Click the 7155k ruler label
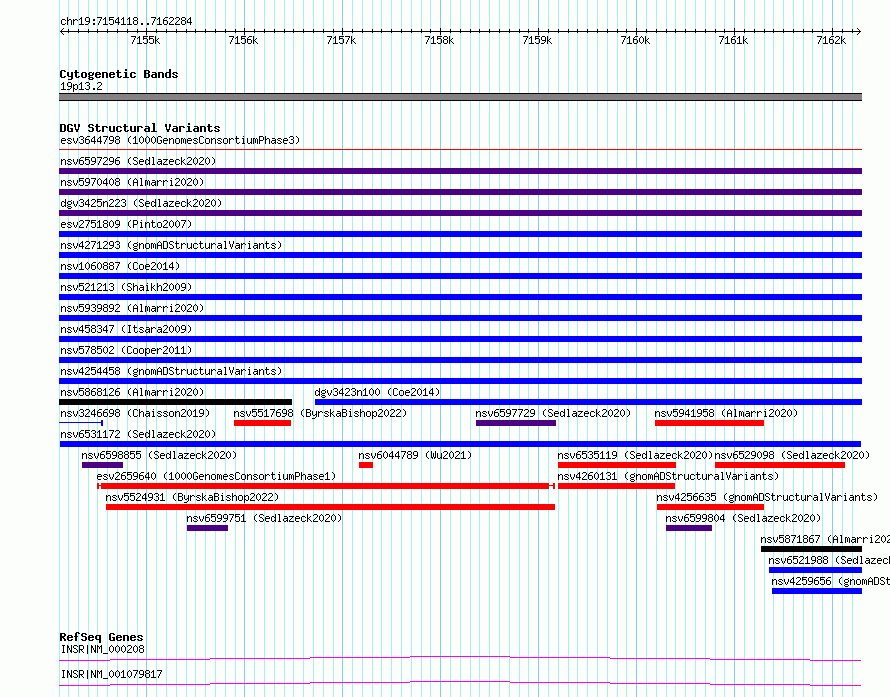Image resolution: width=890 pixels, height=697 pixels. (145, 40)
